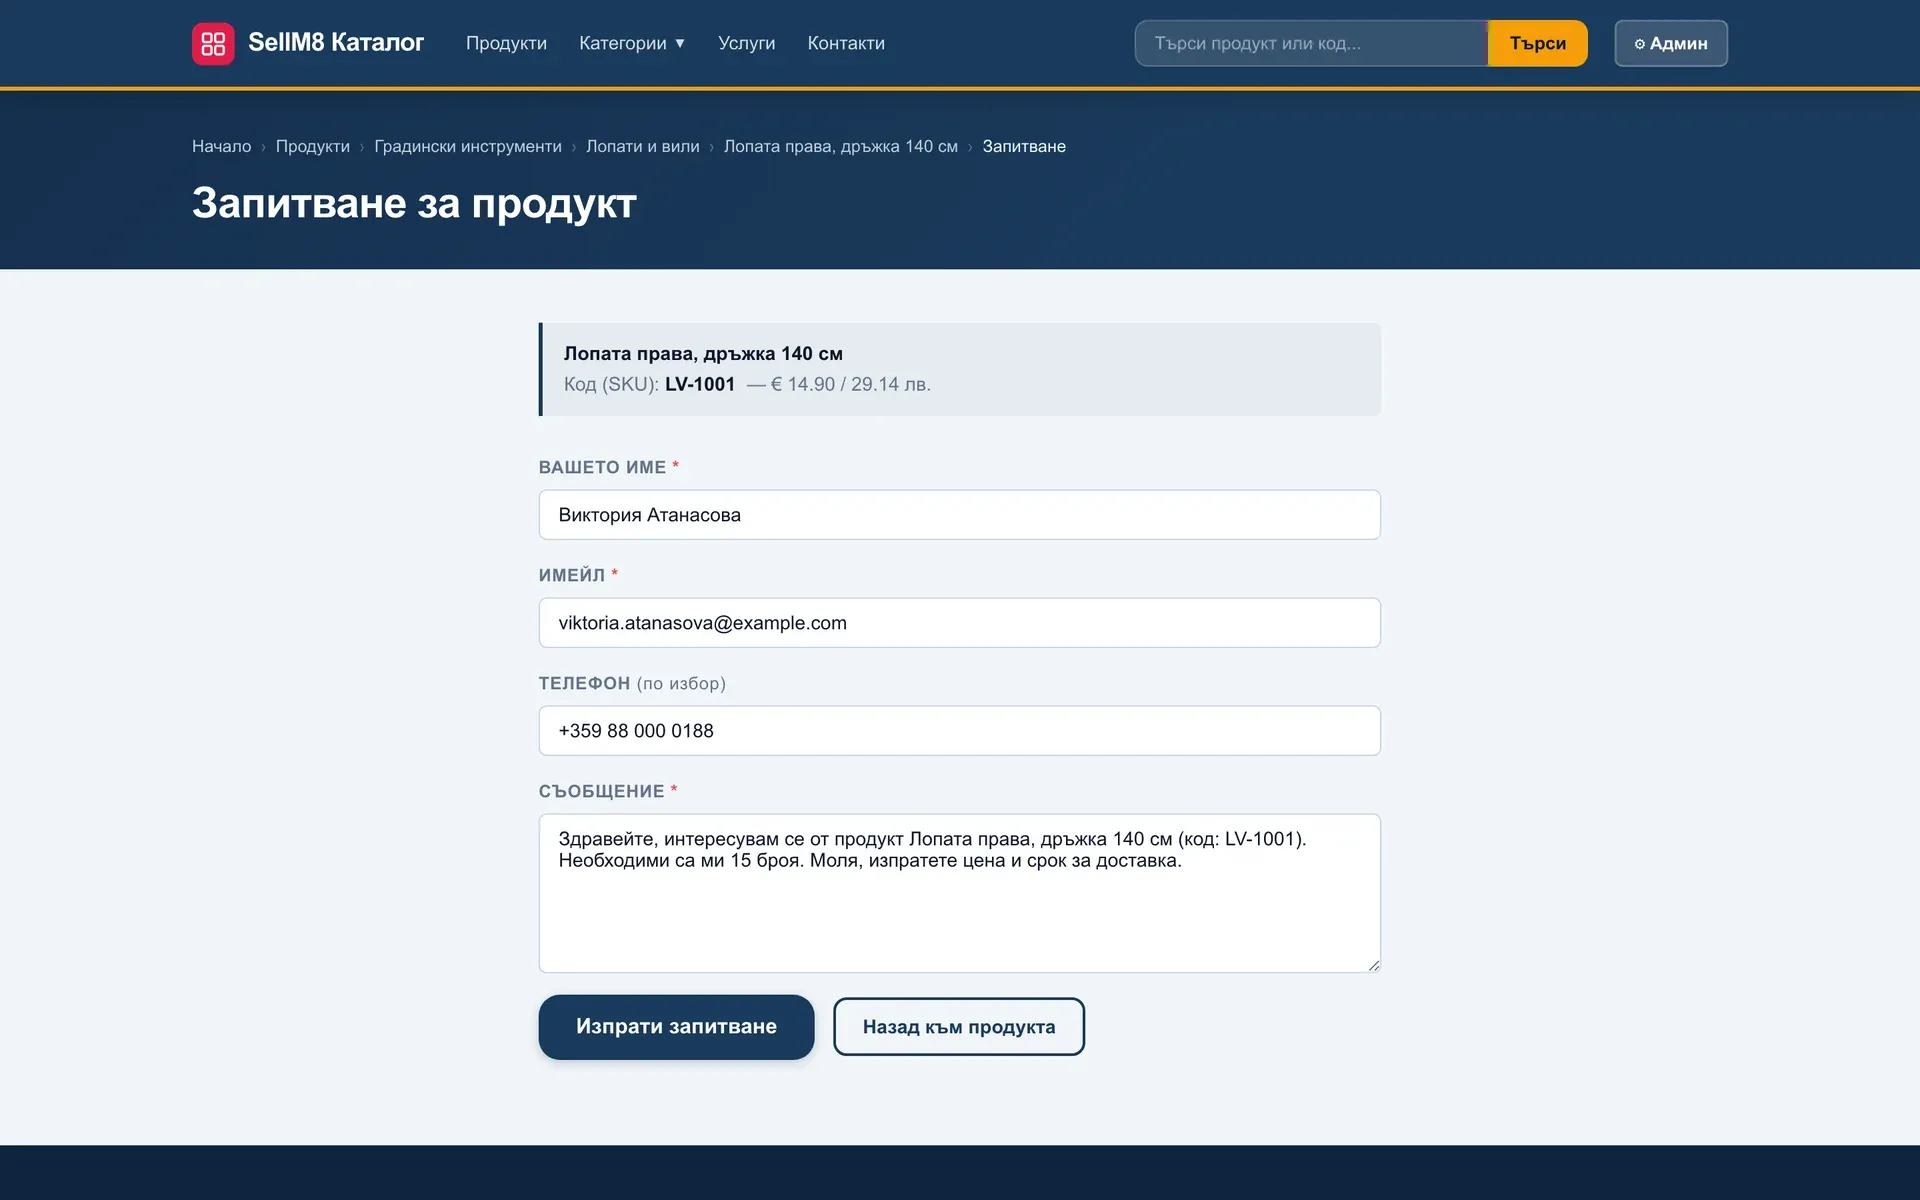This screenshot has width=1920, height=1200.
Task: Go to Начало in breadcrumbs
Action: tap(221, 146)
